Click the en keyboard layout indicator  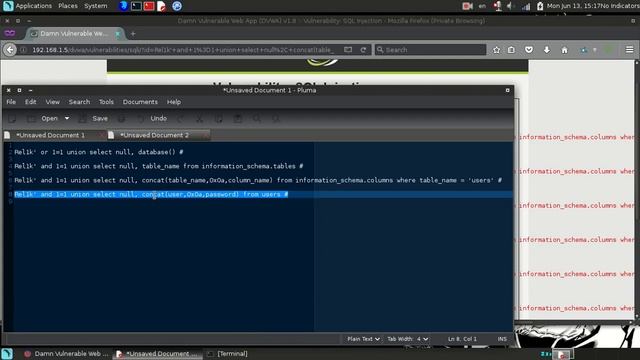pos(482,6)
